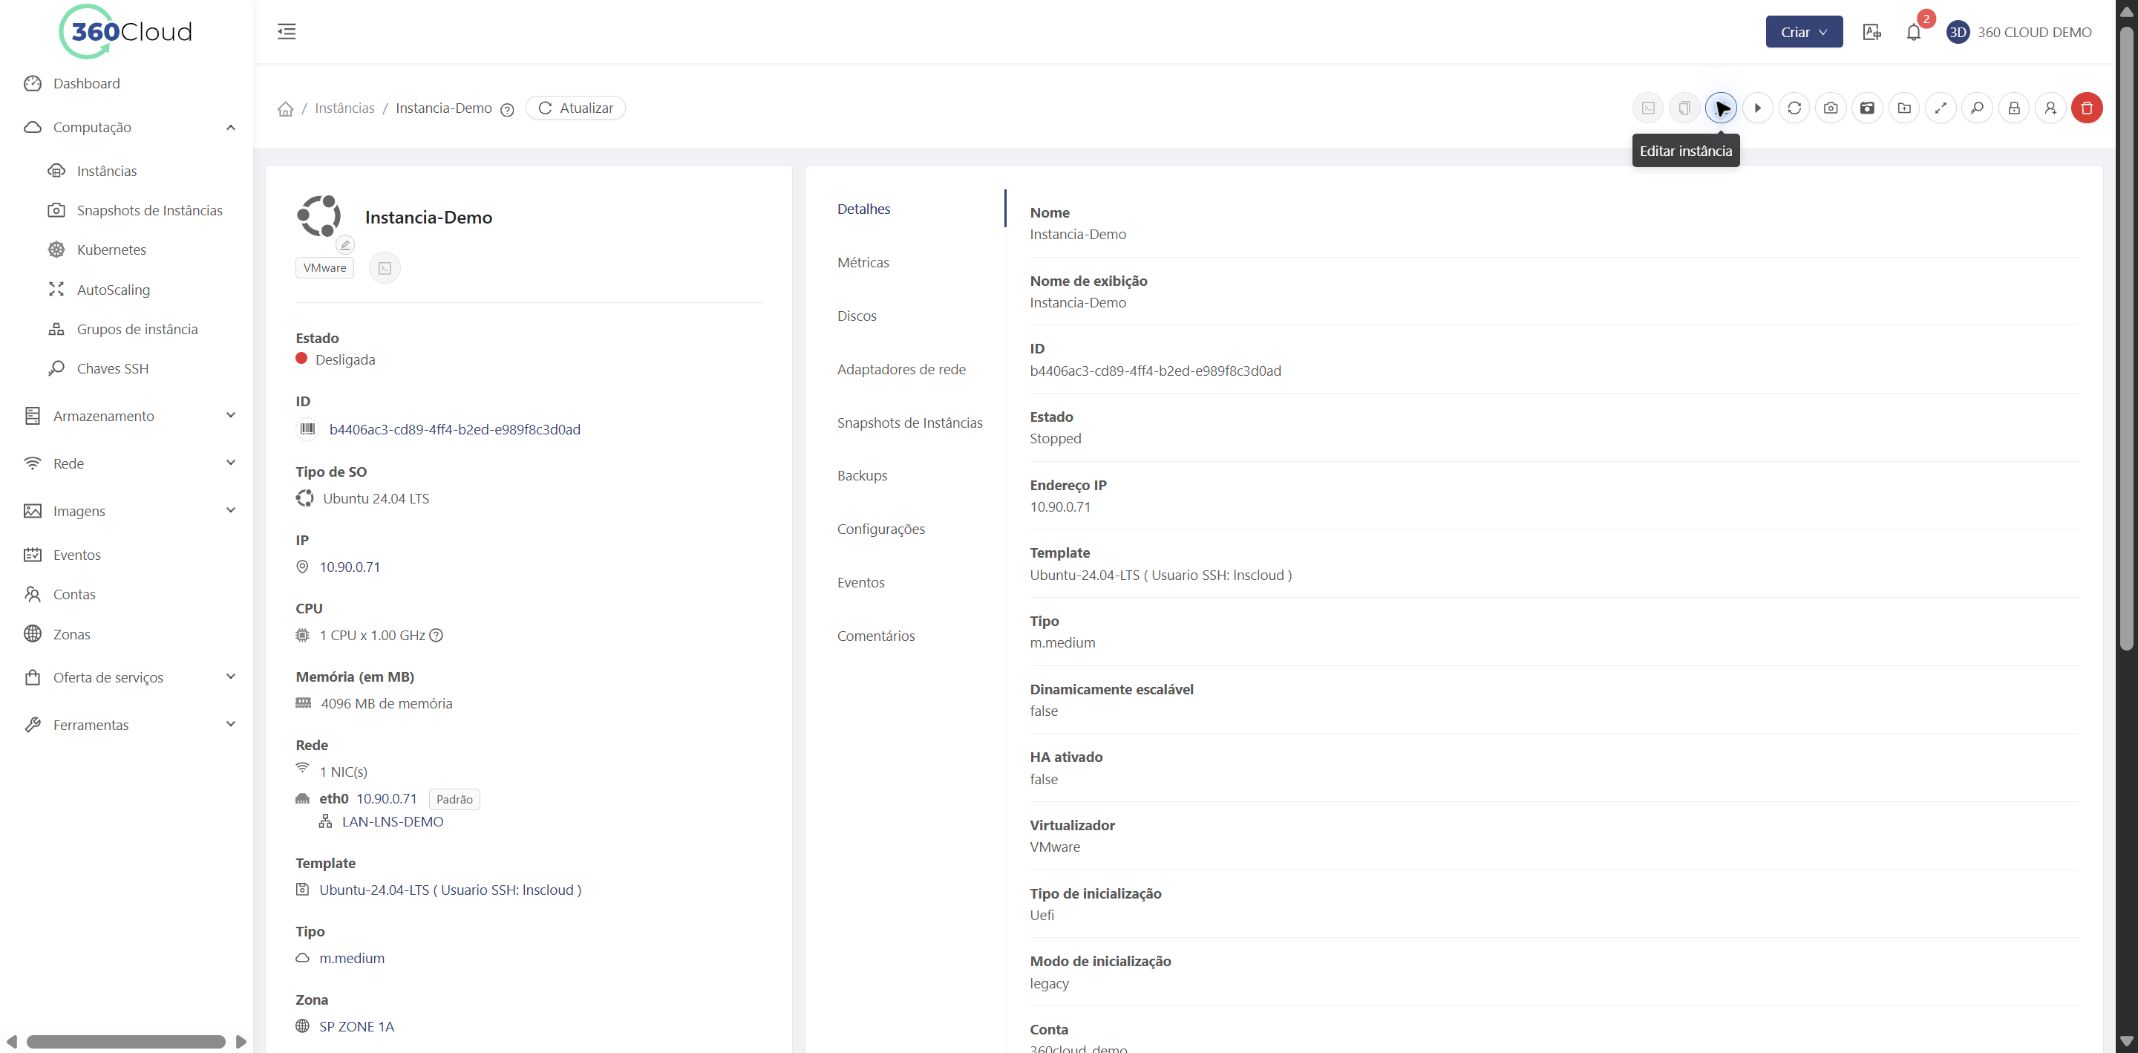Click the home icon in the breadcrumb

[x=285, y=109]
